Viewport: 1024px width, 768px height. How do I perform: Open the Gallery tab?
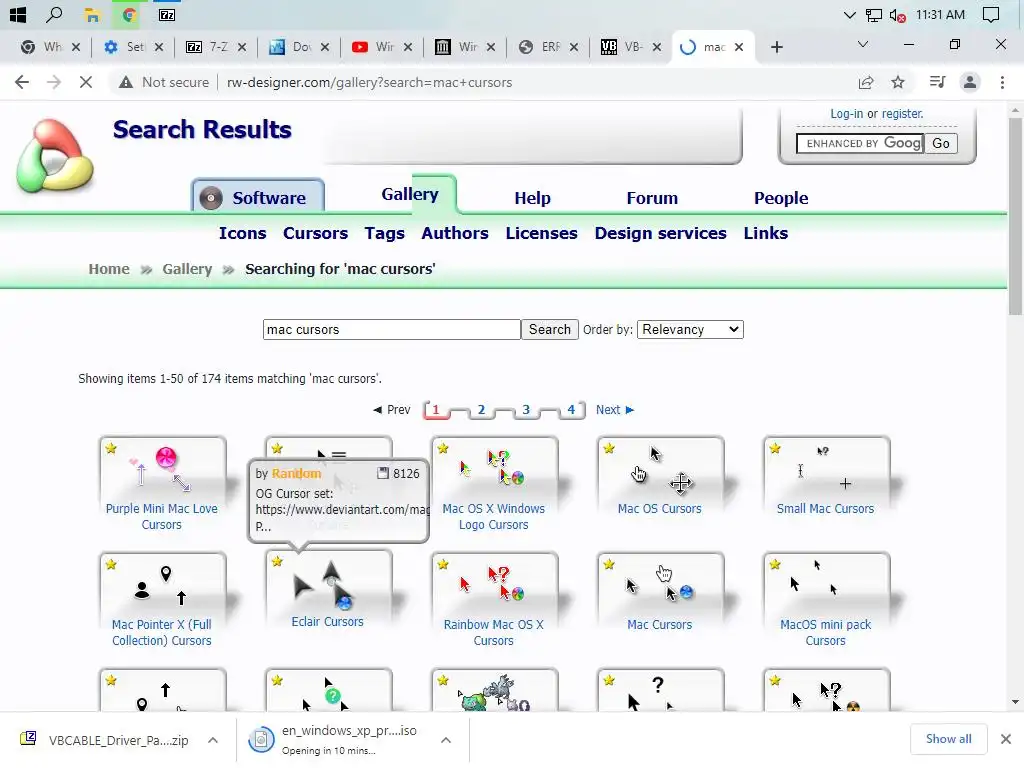(410, 194)
